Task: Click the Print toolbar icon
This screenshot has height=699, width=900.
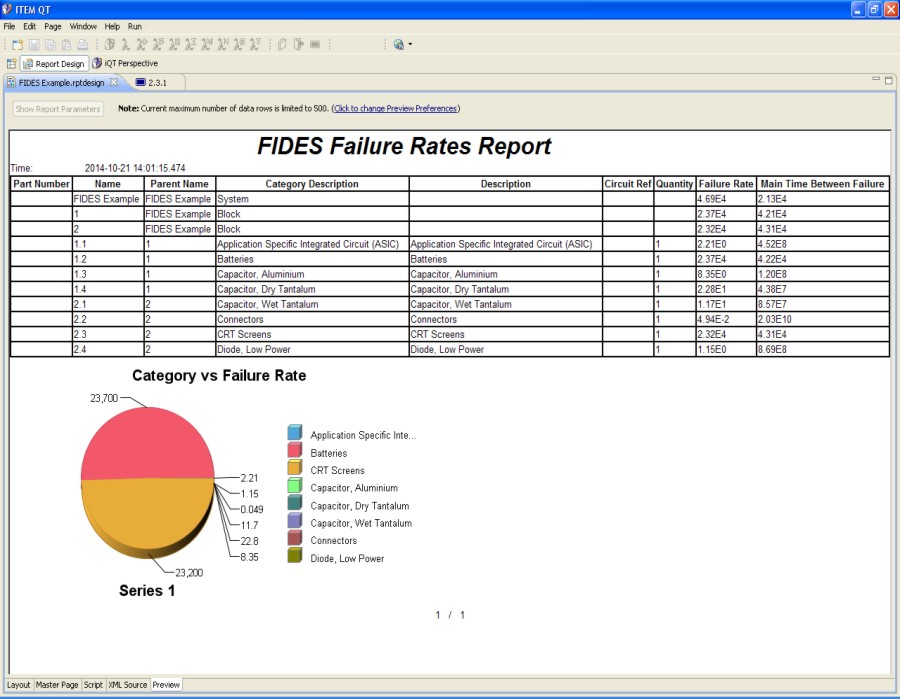Action: coord(82,45)
